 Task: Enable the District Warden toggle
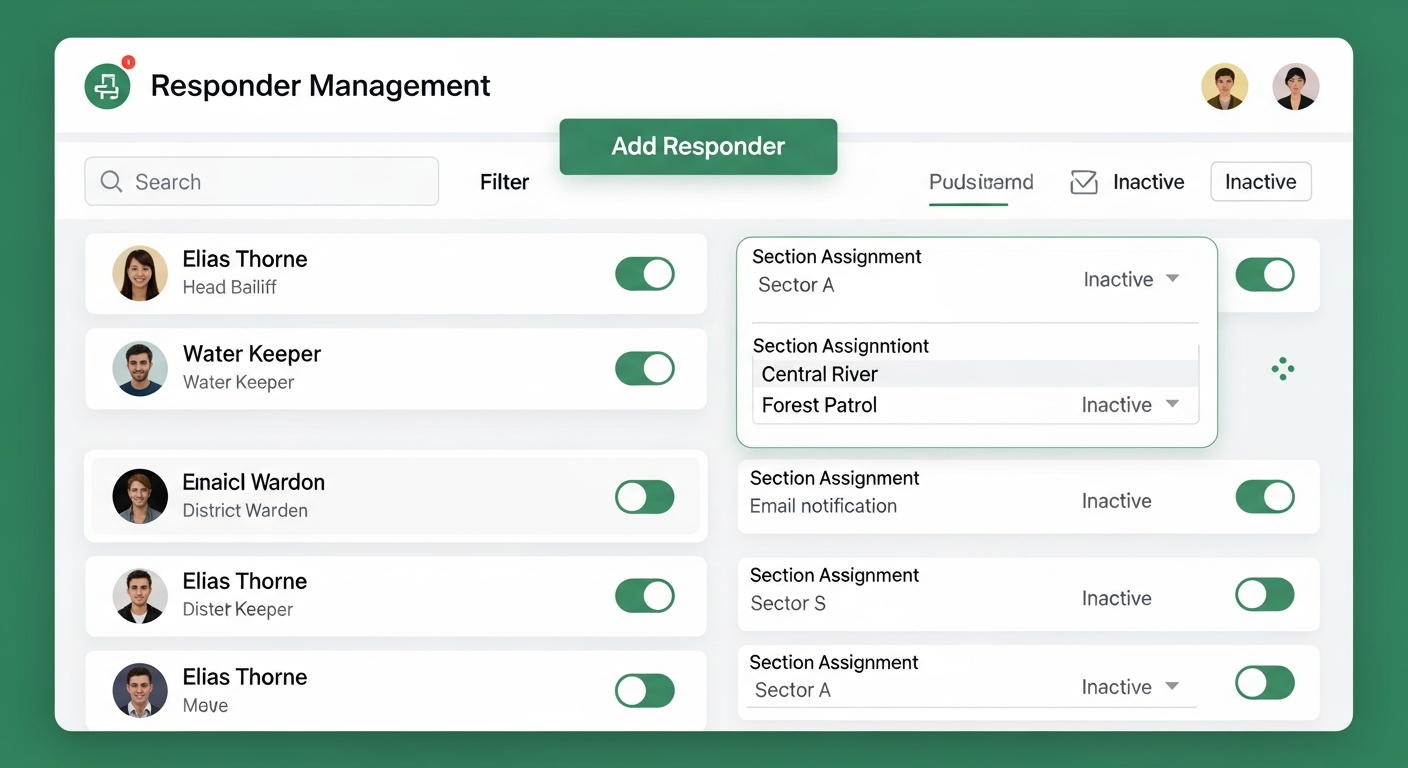[645, 496]
